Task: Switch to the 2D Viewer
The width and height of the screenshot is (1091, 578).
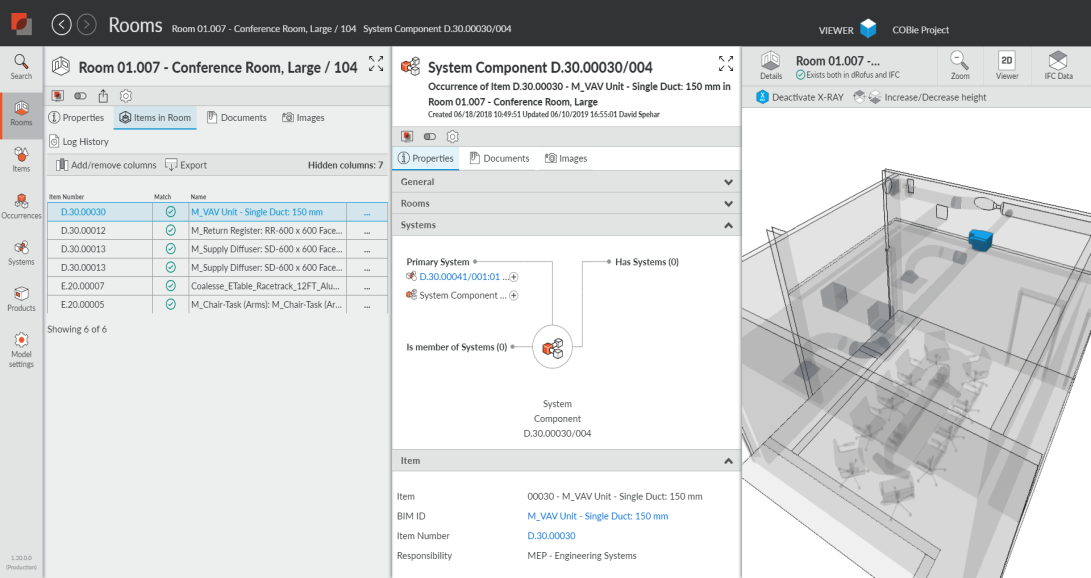Action: point(1006,66)
